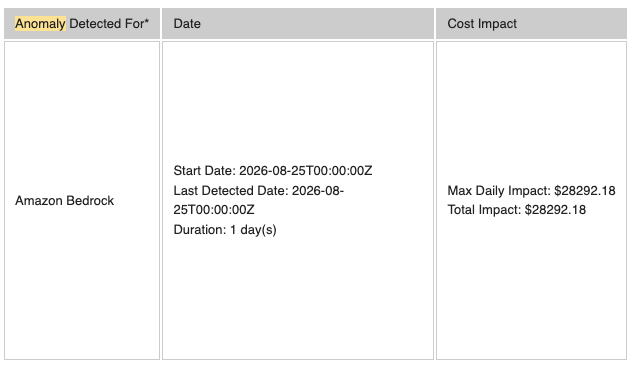This screenshot has width=628, height=366.
Task: Click 2026-08- on the Last Detected line
Action: pyautogui.click(x=318, y=190)
